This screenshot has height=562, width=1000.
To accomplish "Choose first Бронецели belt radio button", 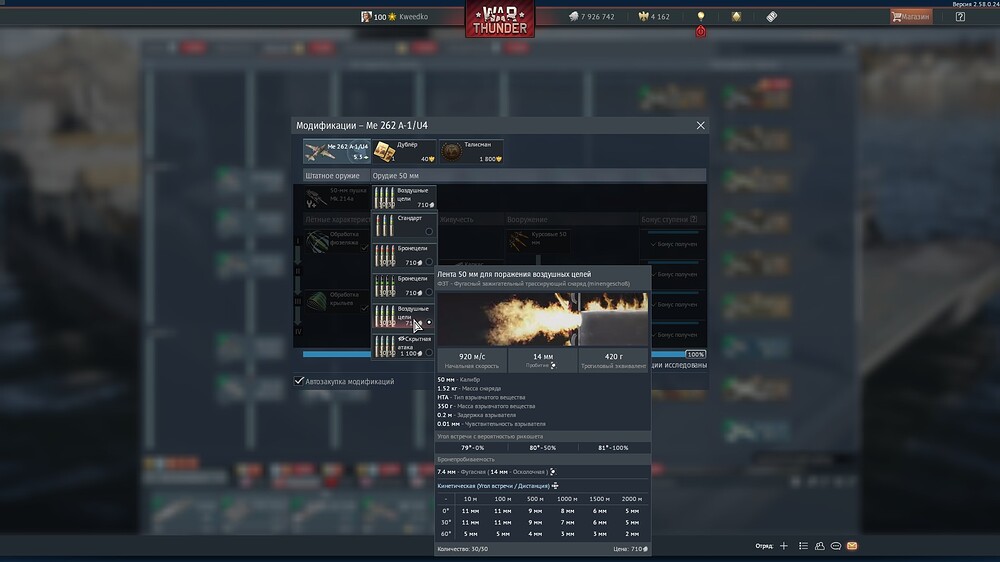I will (429, 262).
